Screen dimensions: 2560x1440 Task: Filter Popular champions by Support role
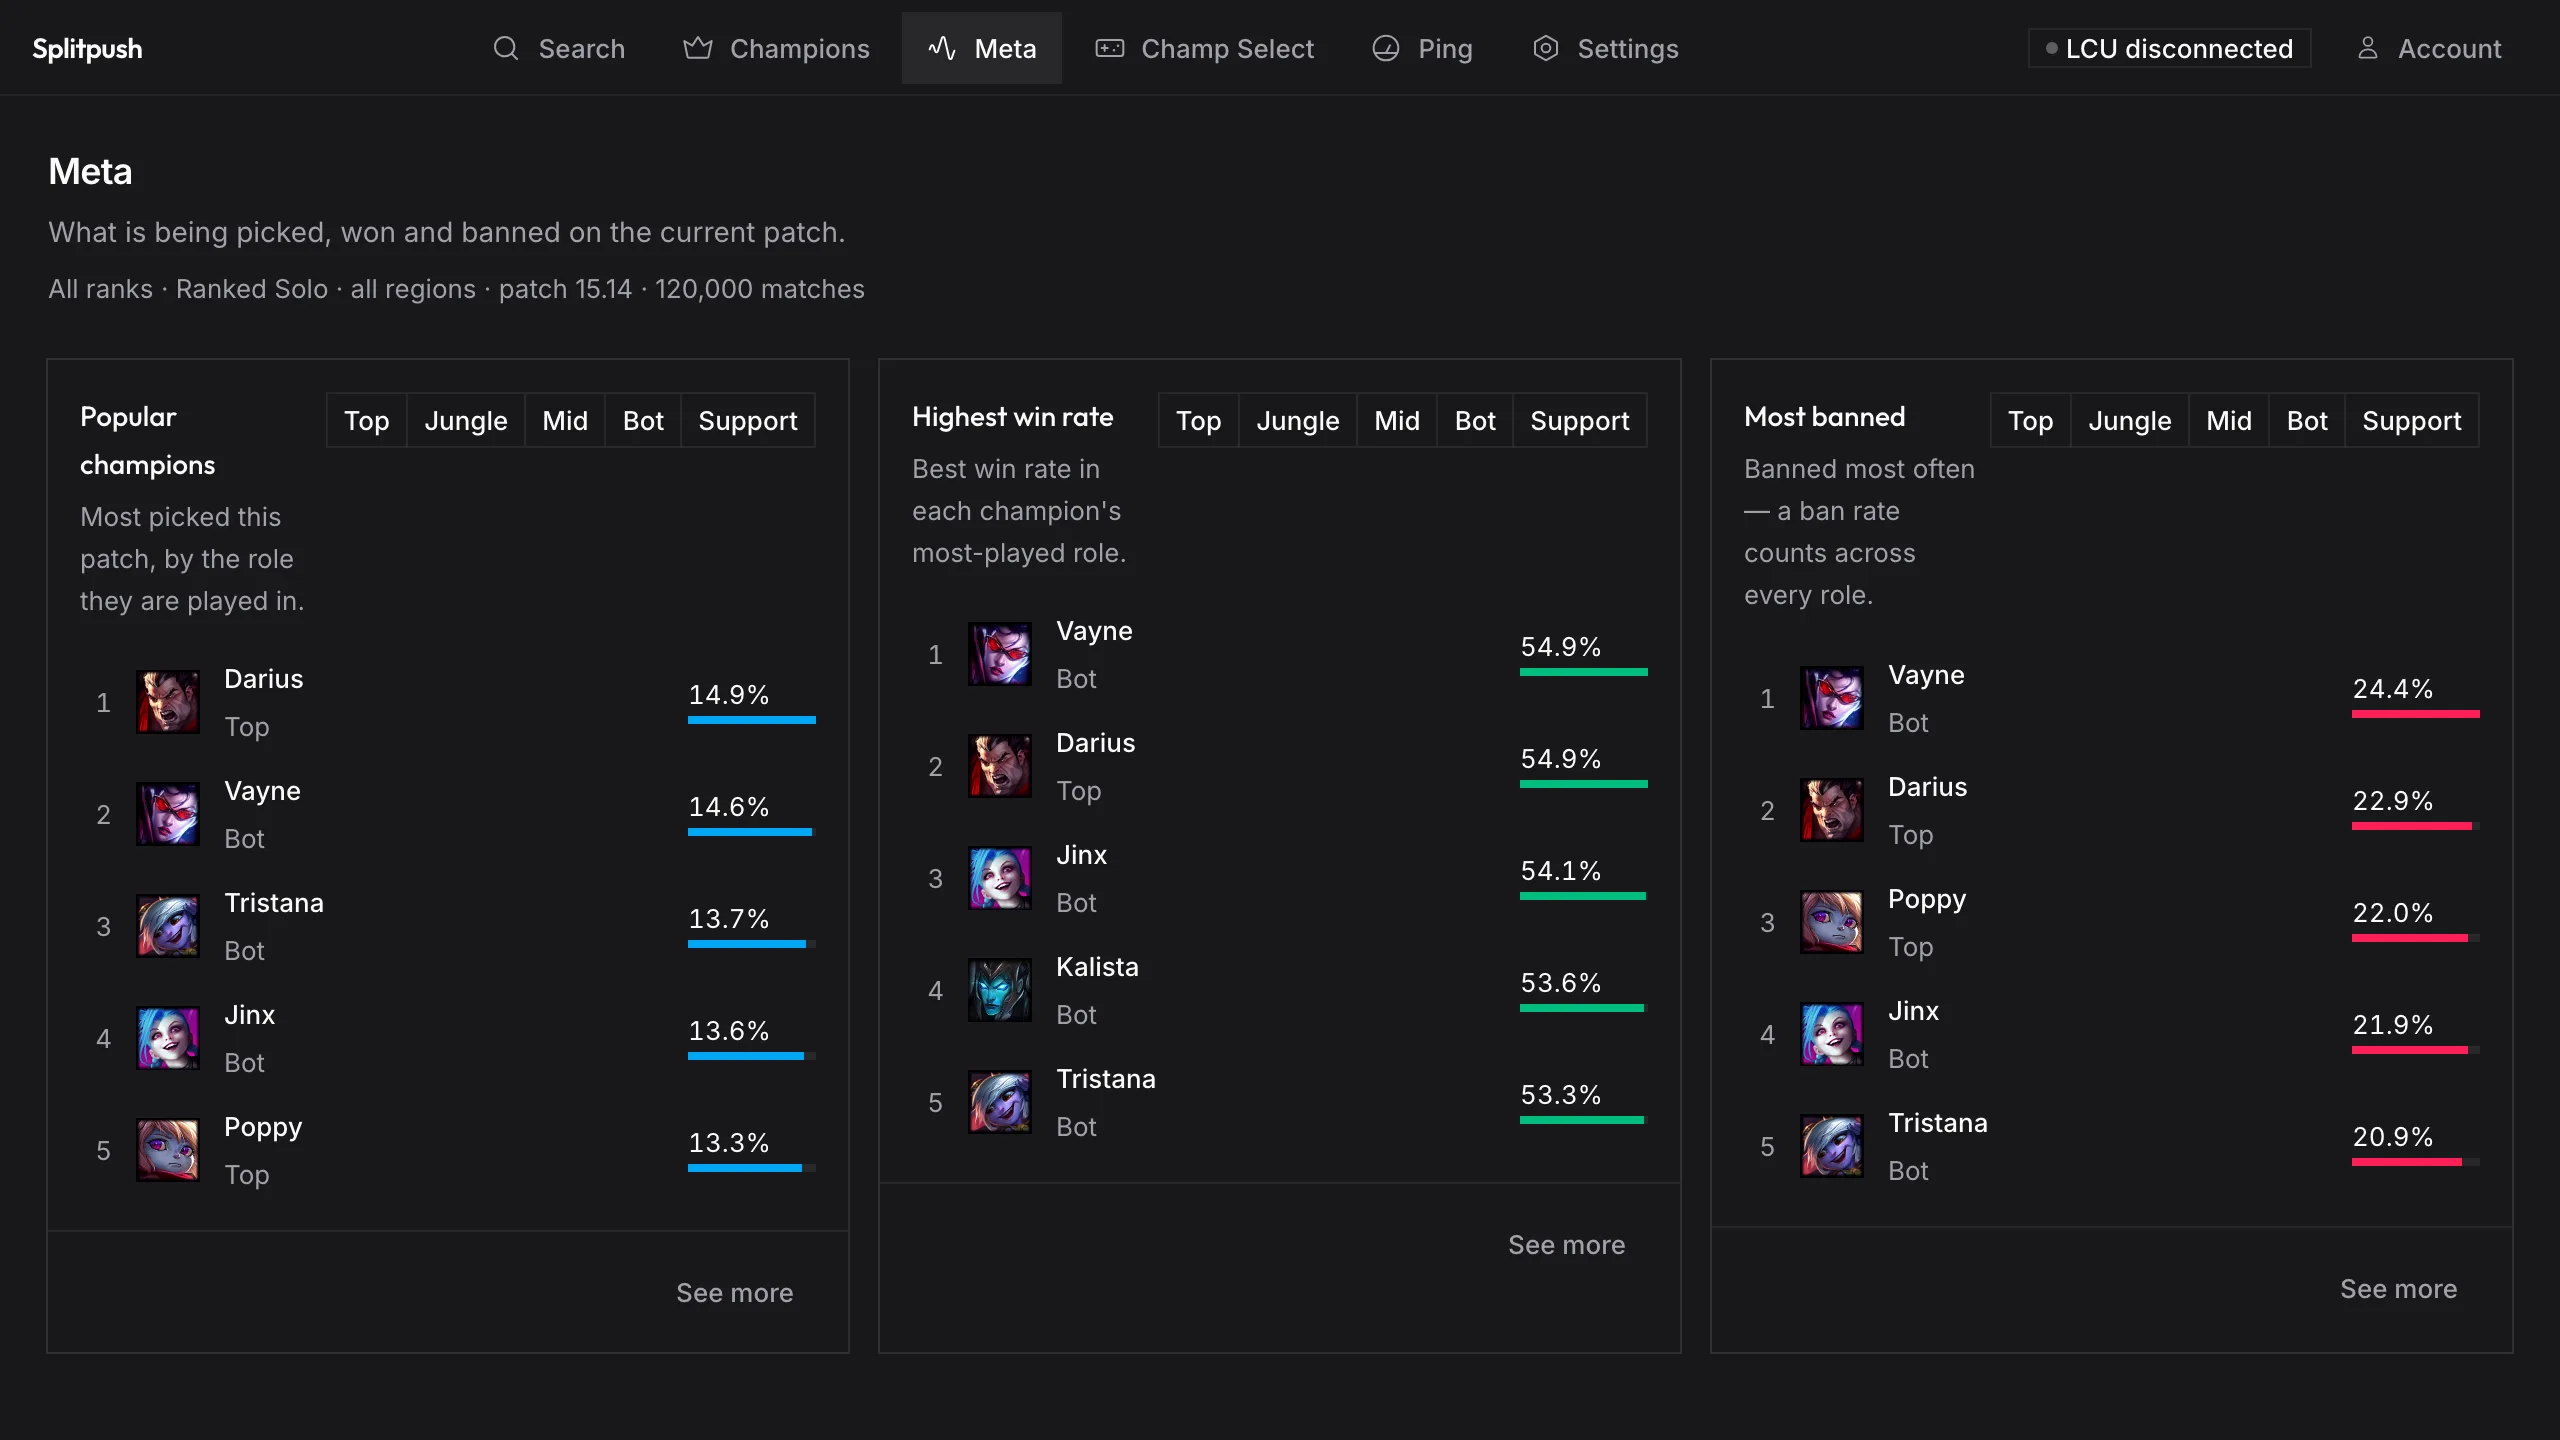tap(748, 420)
